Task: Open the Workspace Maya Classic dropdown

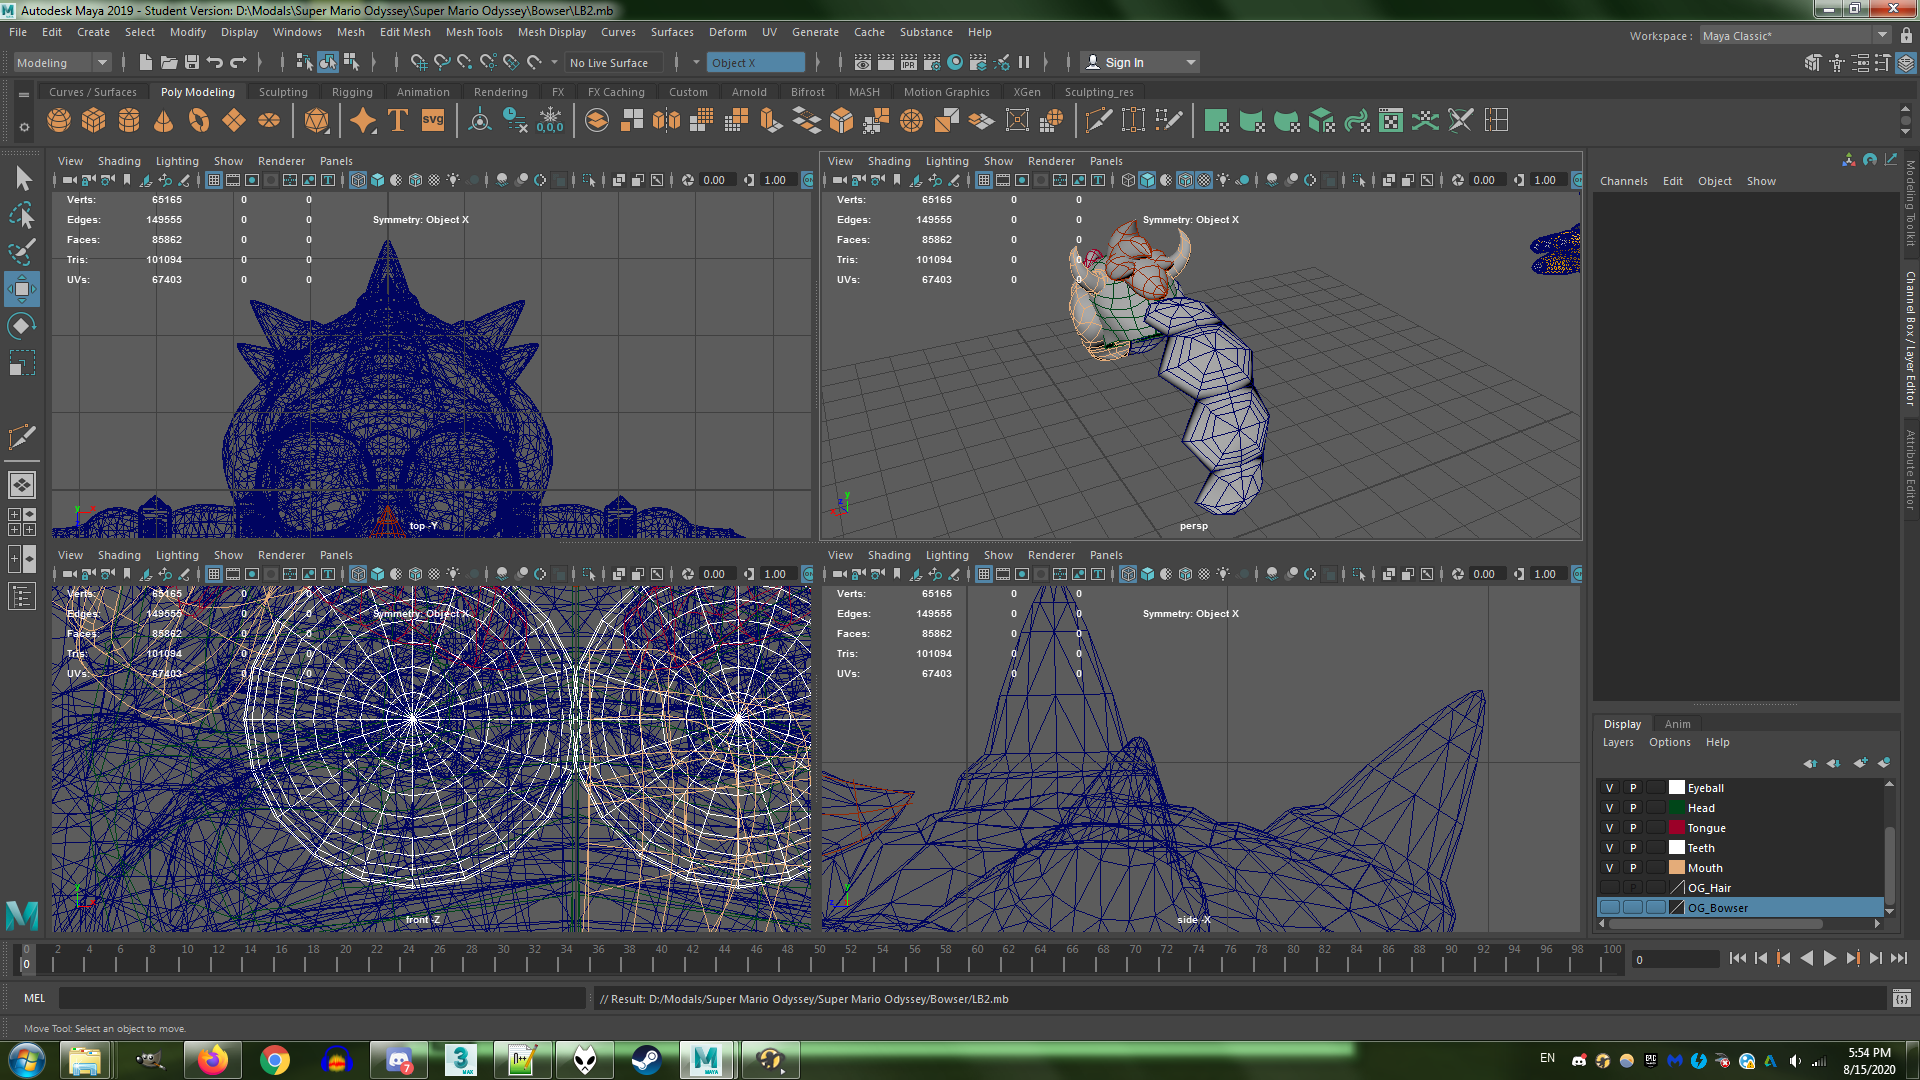Action: click(x=1795, y=36)
